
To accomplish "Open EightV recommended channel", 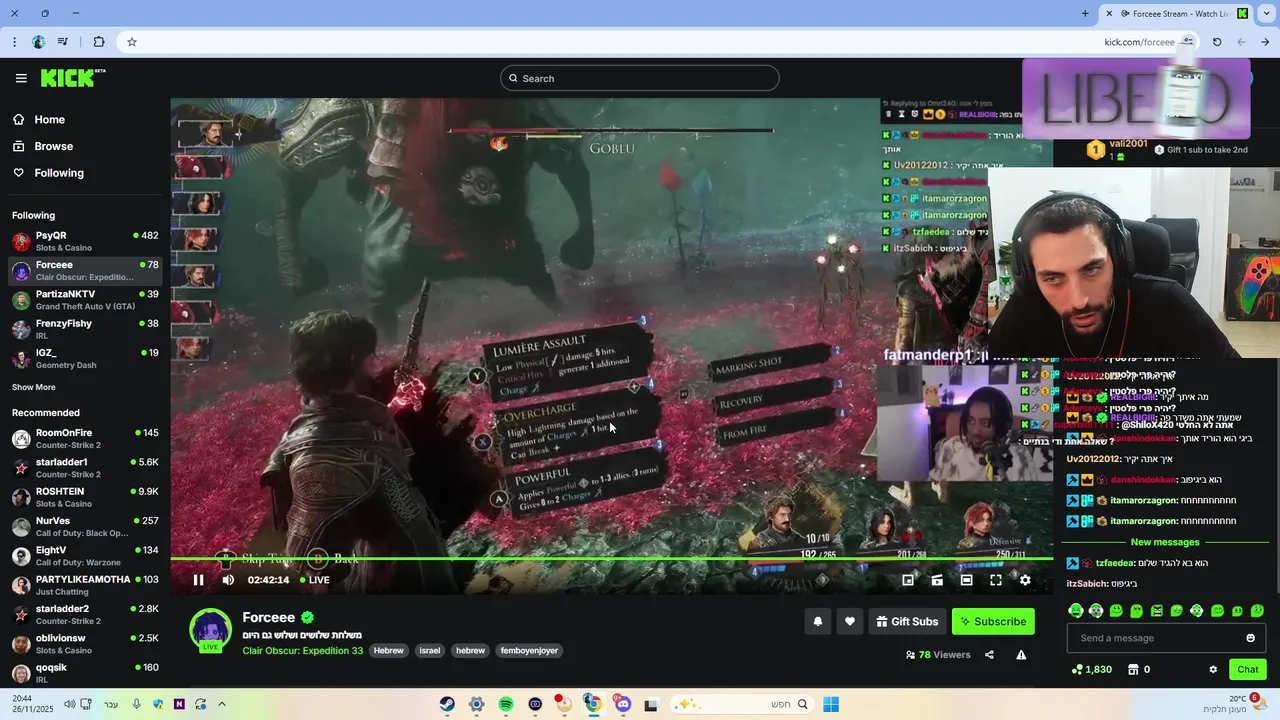I will [85, 555].
